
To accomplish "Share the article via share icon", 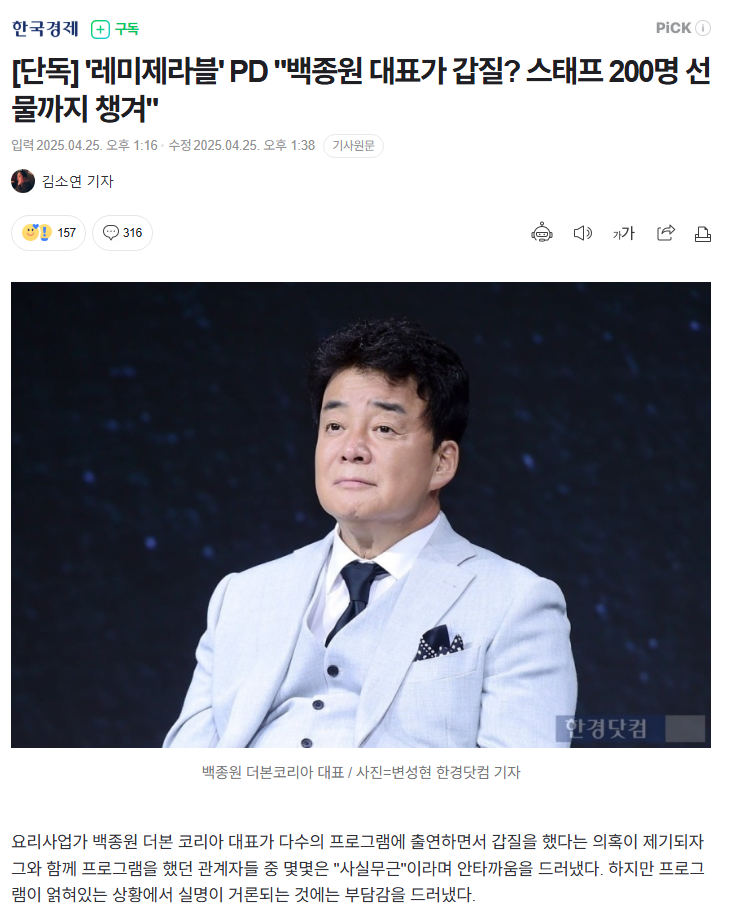I will (665, 233).
